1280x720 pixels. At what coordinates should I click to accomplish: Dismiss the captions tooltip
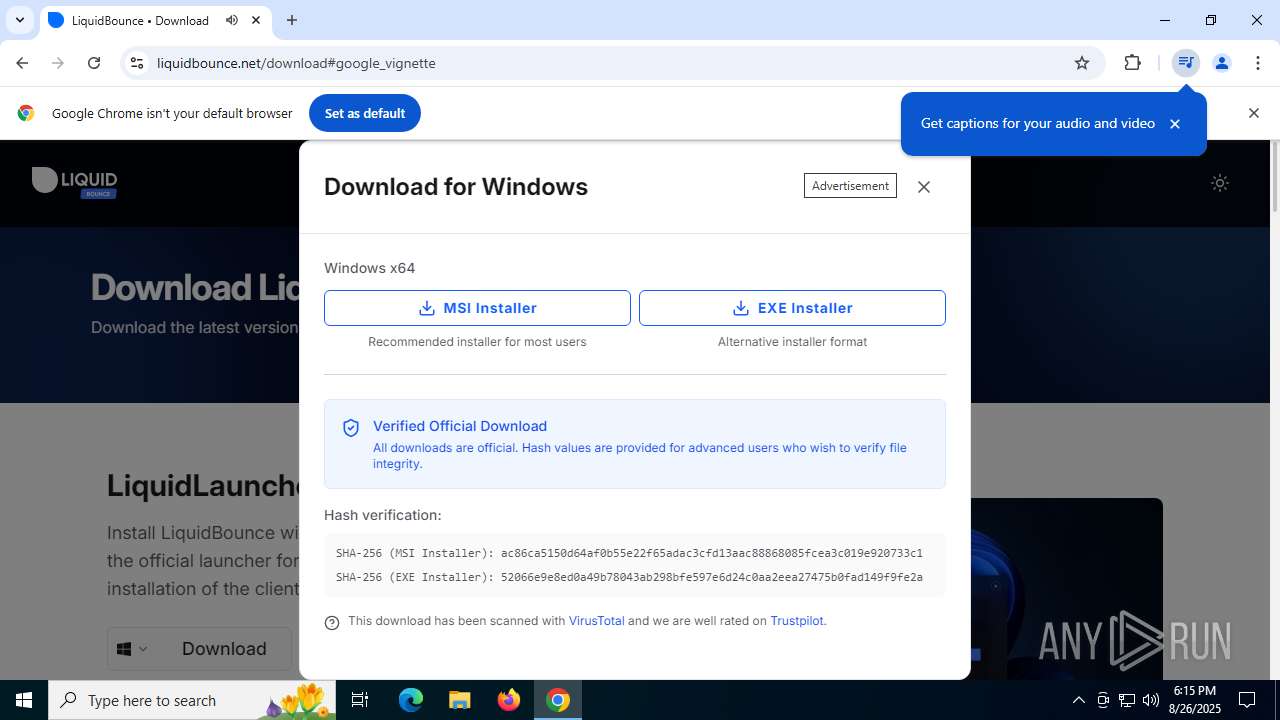pos(1175,124)
